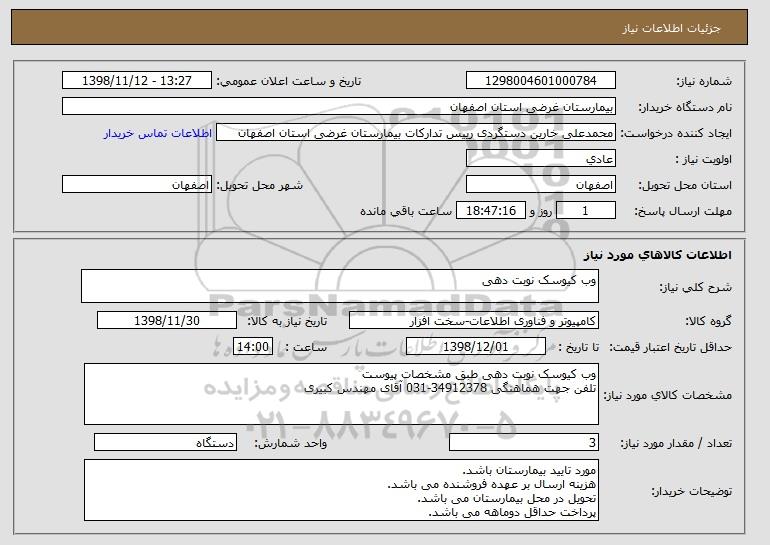Click the header title جزئیات اطلاعات نیاز
The image size is (770, 545).
671,28
